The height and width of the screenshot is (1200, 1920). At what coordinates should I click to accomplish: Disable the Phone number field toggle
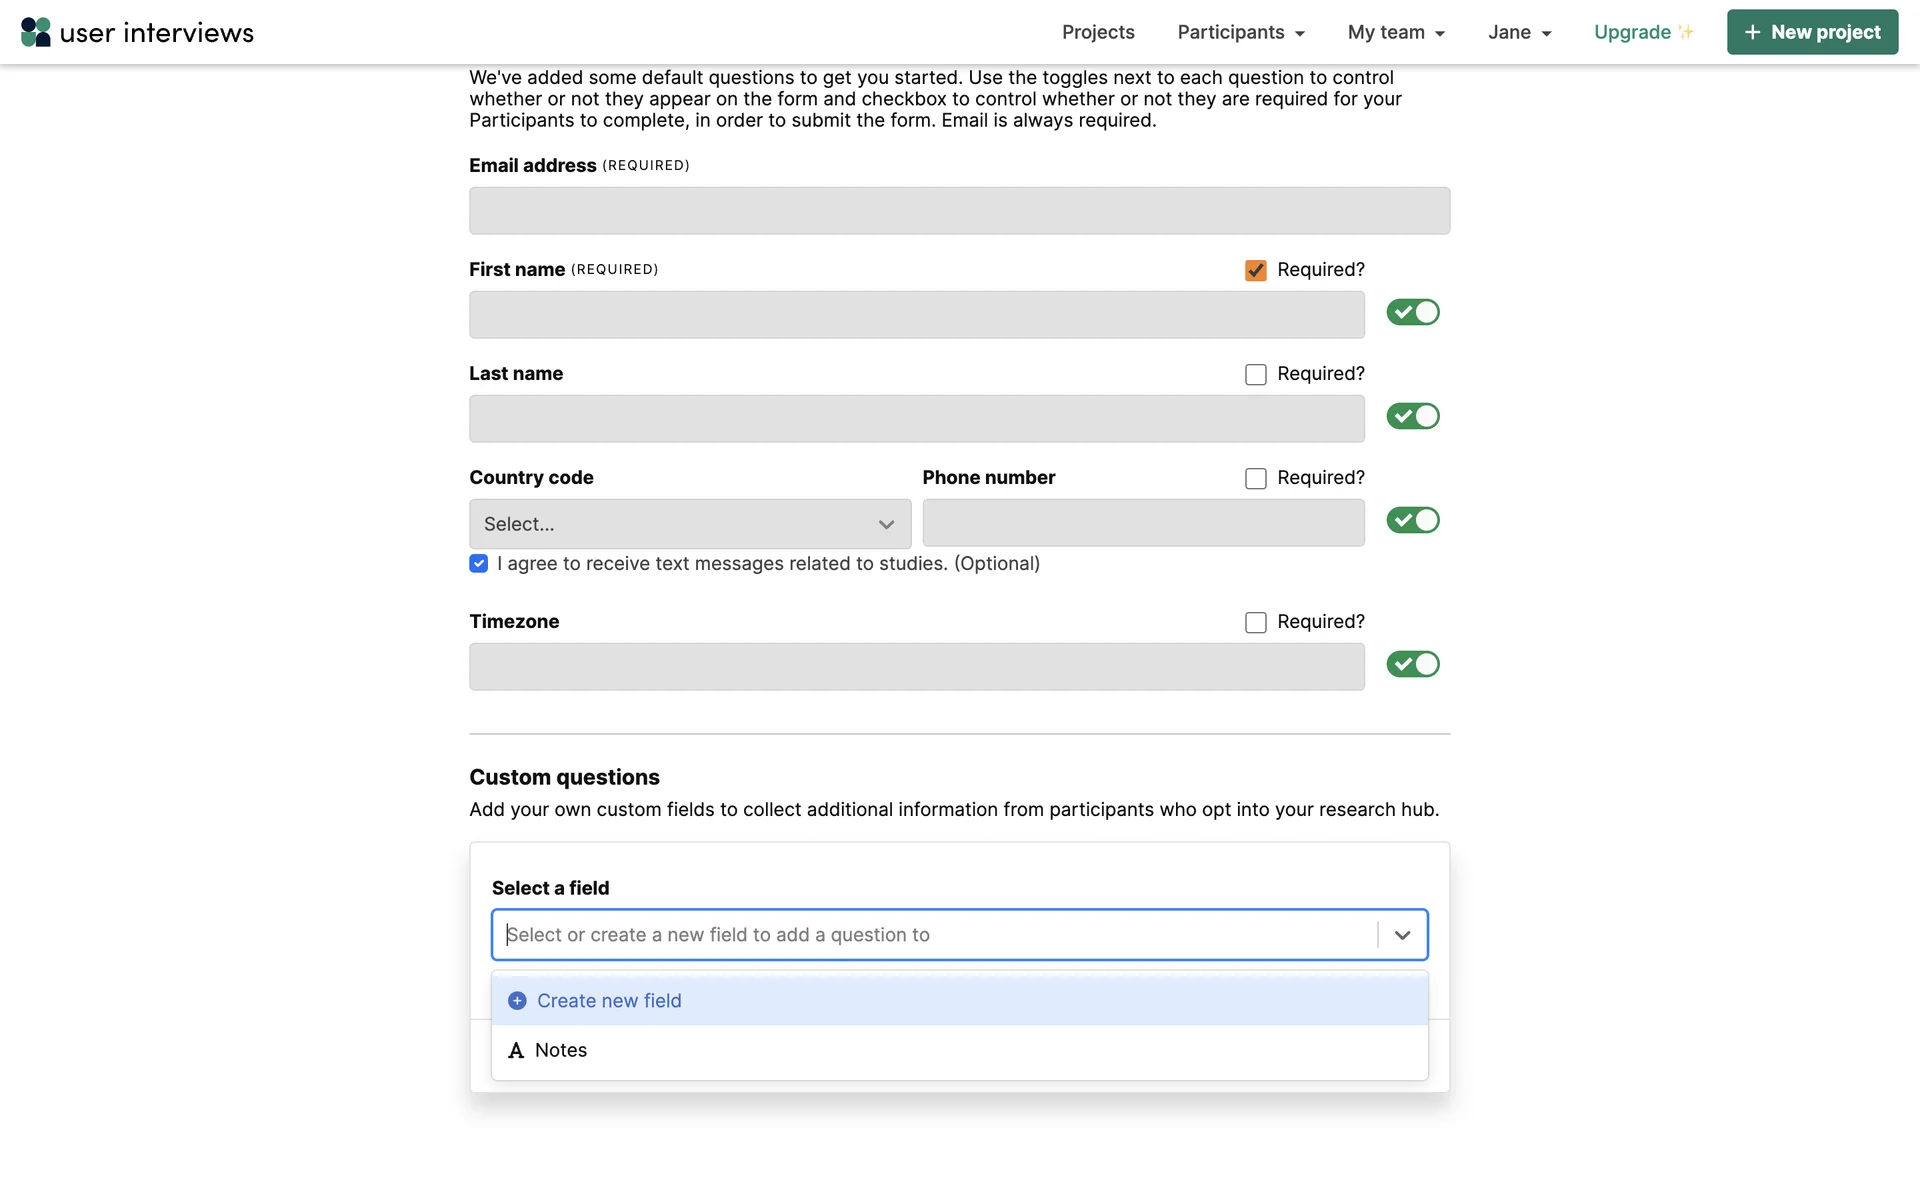(x=1412, y=520)
